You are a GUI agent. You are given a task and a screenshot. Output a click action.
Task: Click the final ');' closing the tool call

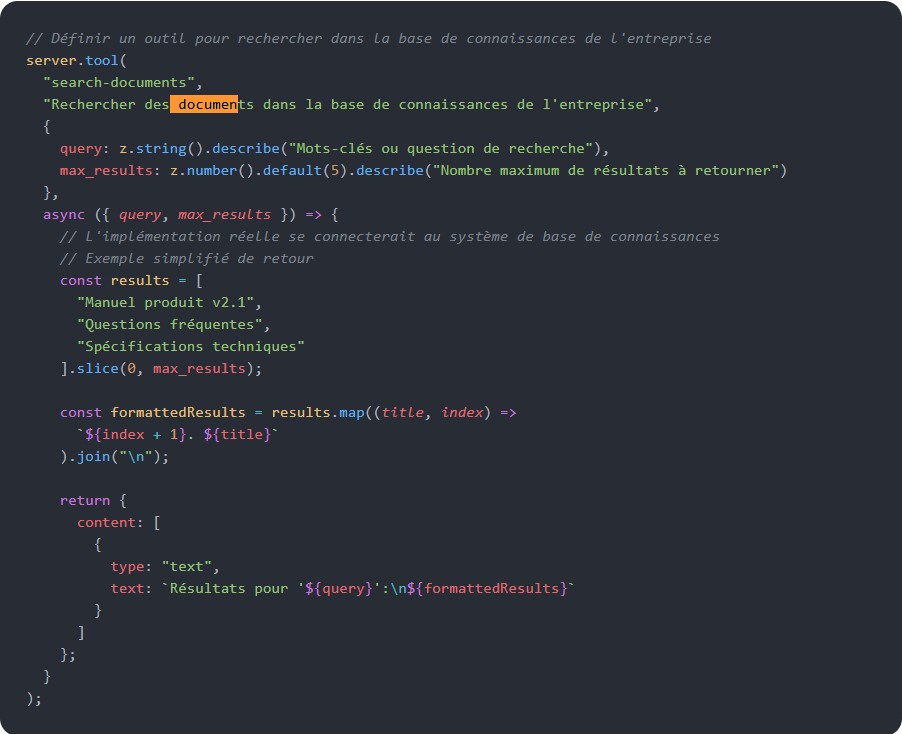34,698
